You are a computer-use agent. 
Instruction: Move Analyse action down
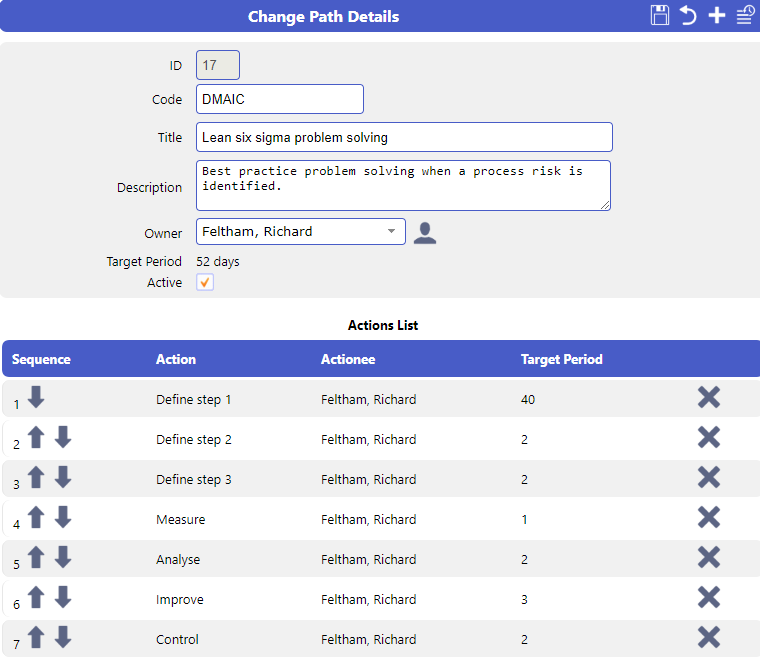coord(63,557)
